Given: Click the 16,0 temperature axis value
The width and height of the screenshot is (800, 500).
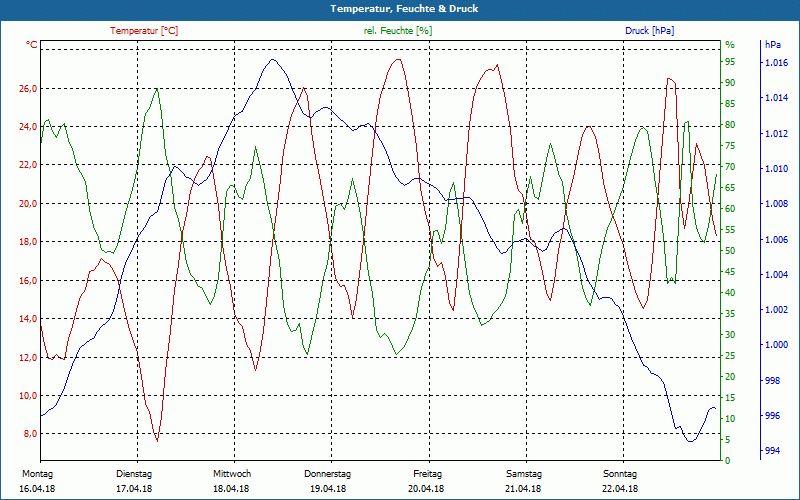Looking at the screenshot, I should point(29,281).
